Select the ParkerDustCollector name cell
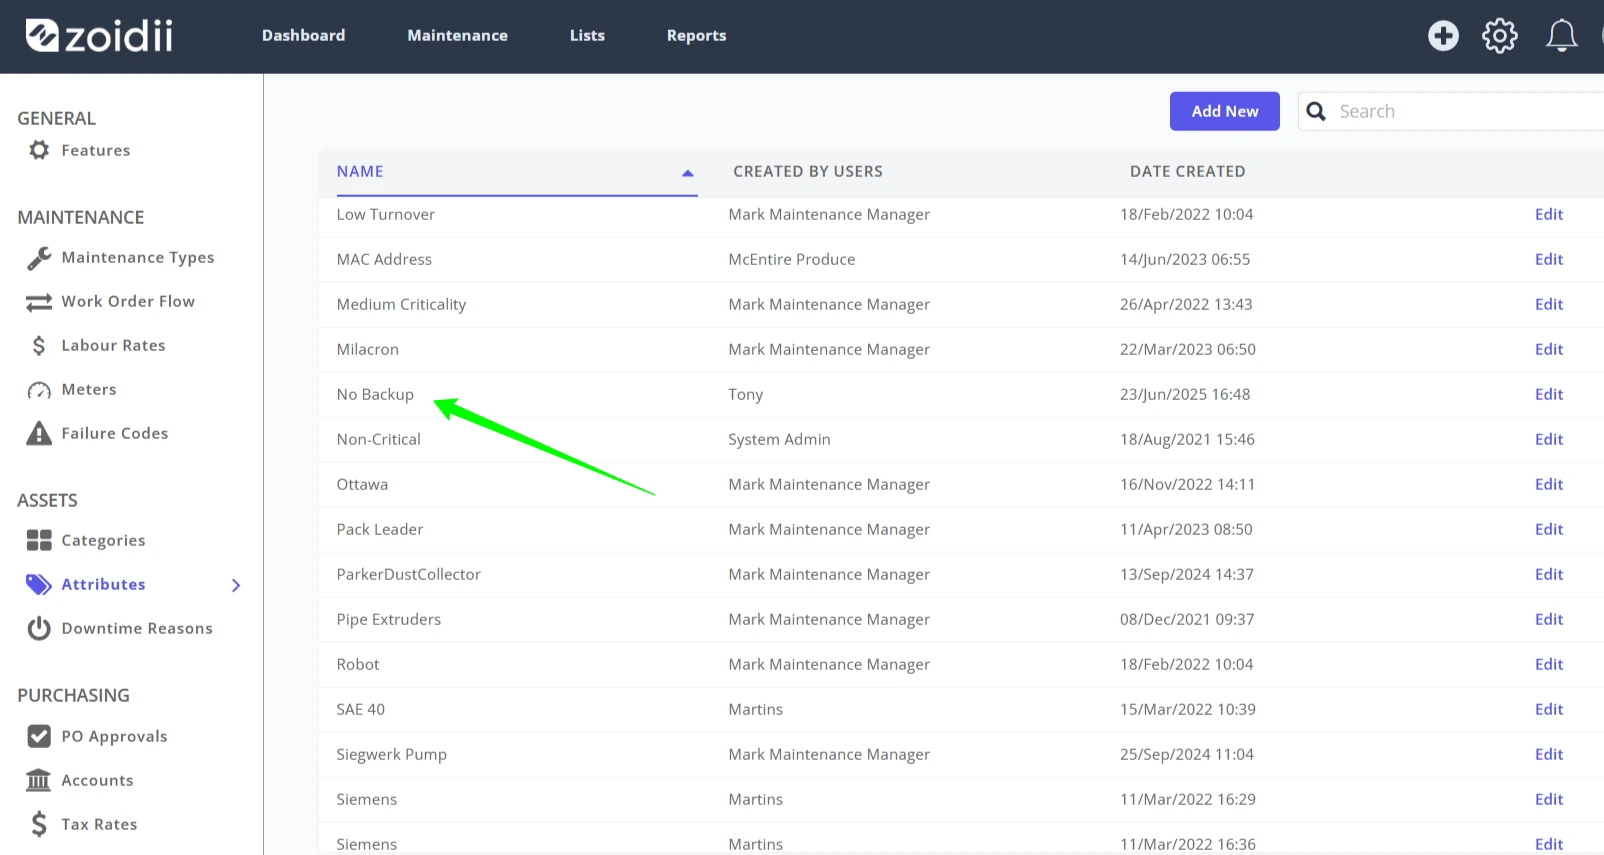 coord(408,575)
